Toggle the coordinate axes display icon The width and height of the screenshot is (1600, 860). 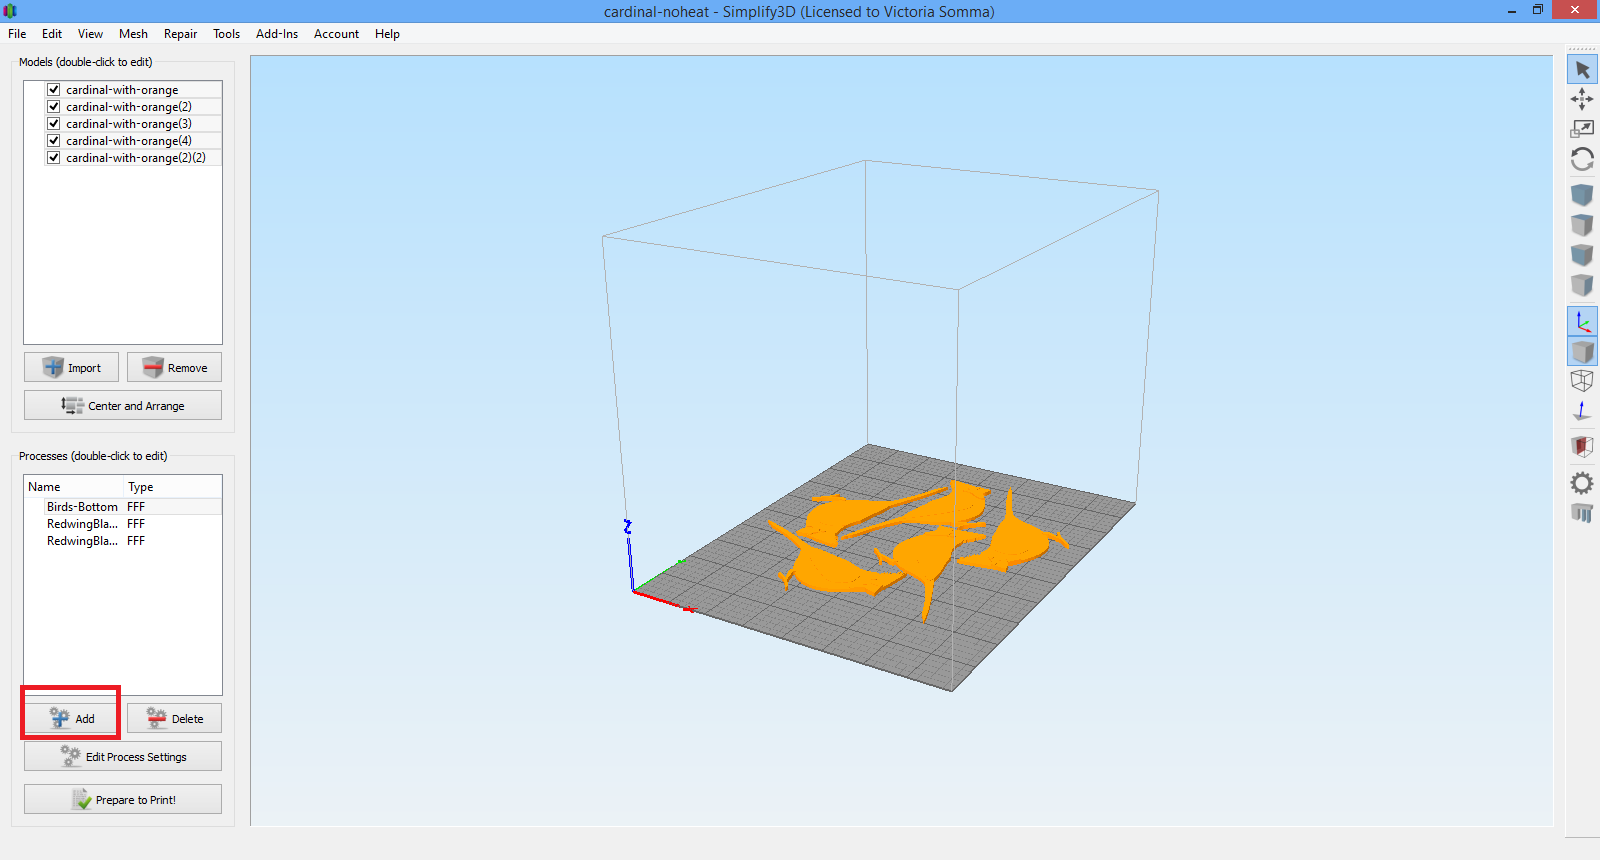(1582, 321)
